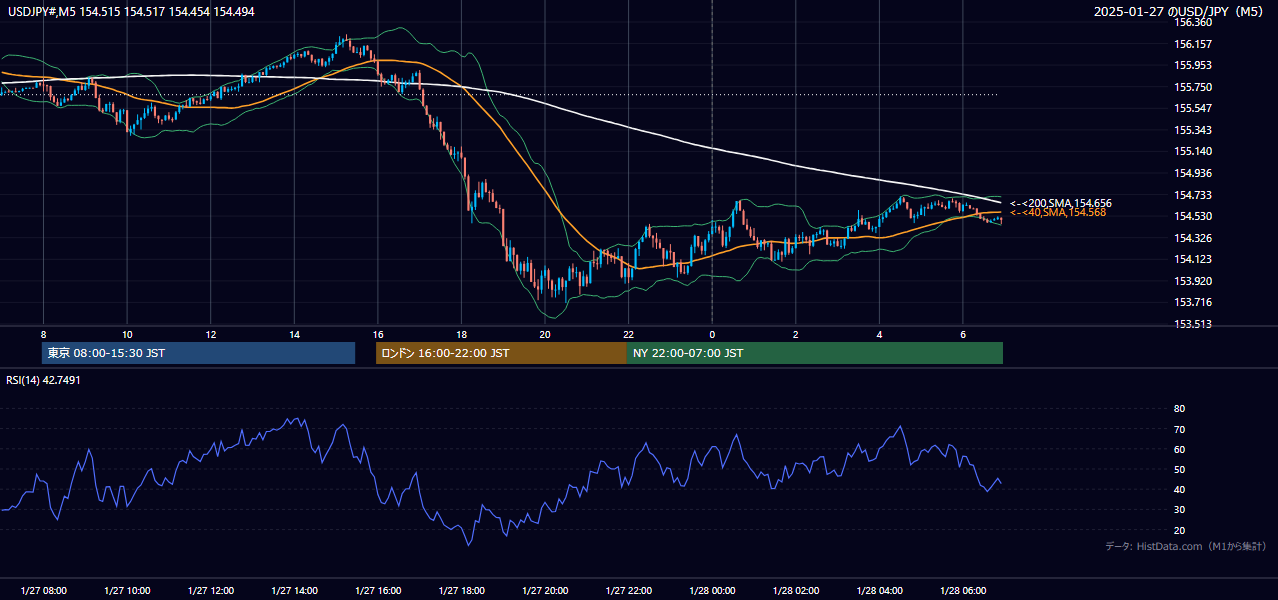1278x600 pixels.
Task: Click the 153.513 price axis label
Action: click(1194, 324)
